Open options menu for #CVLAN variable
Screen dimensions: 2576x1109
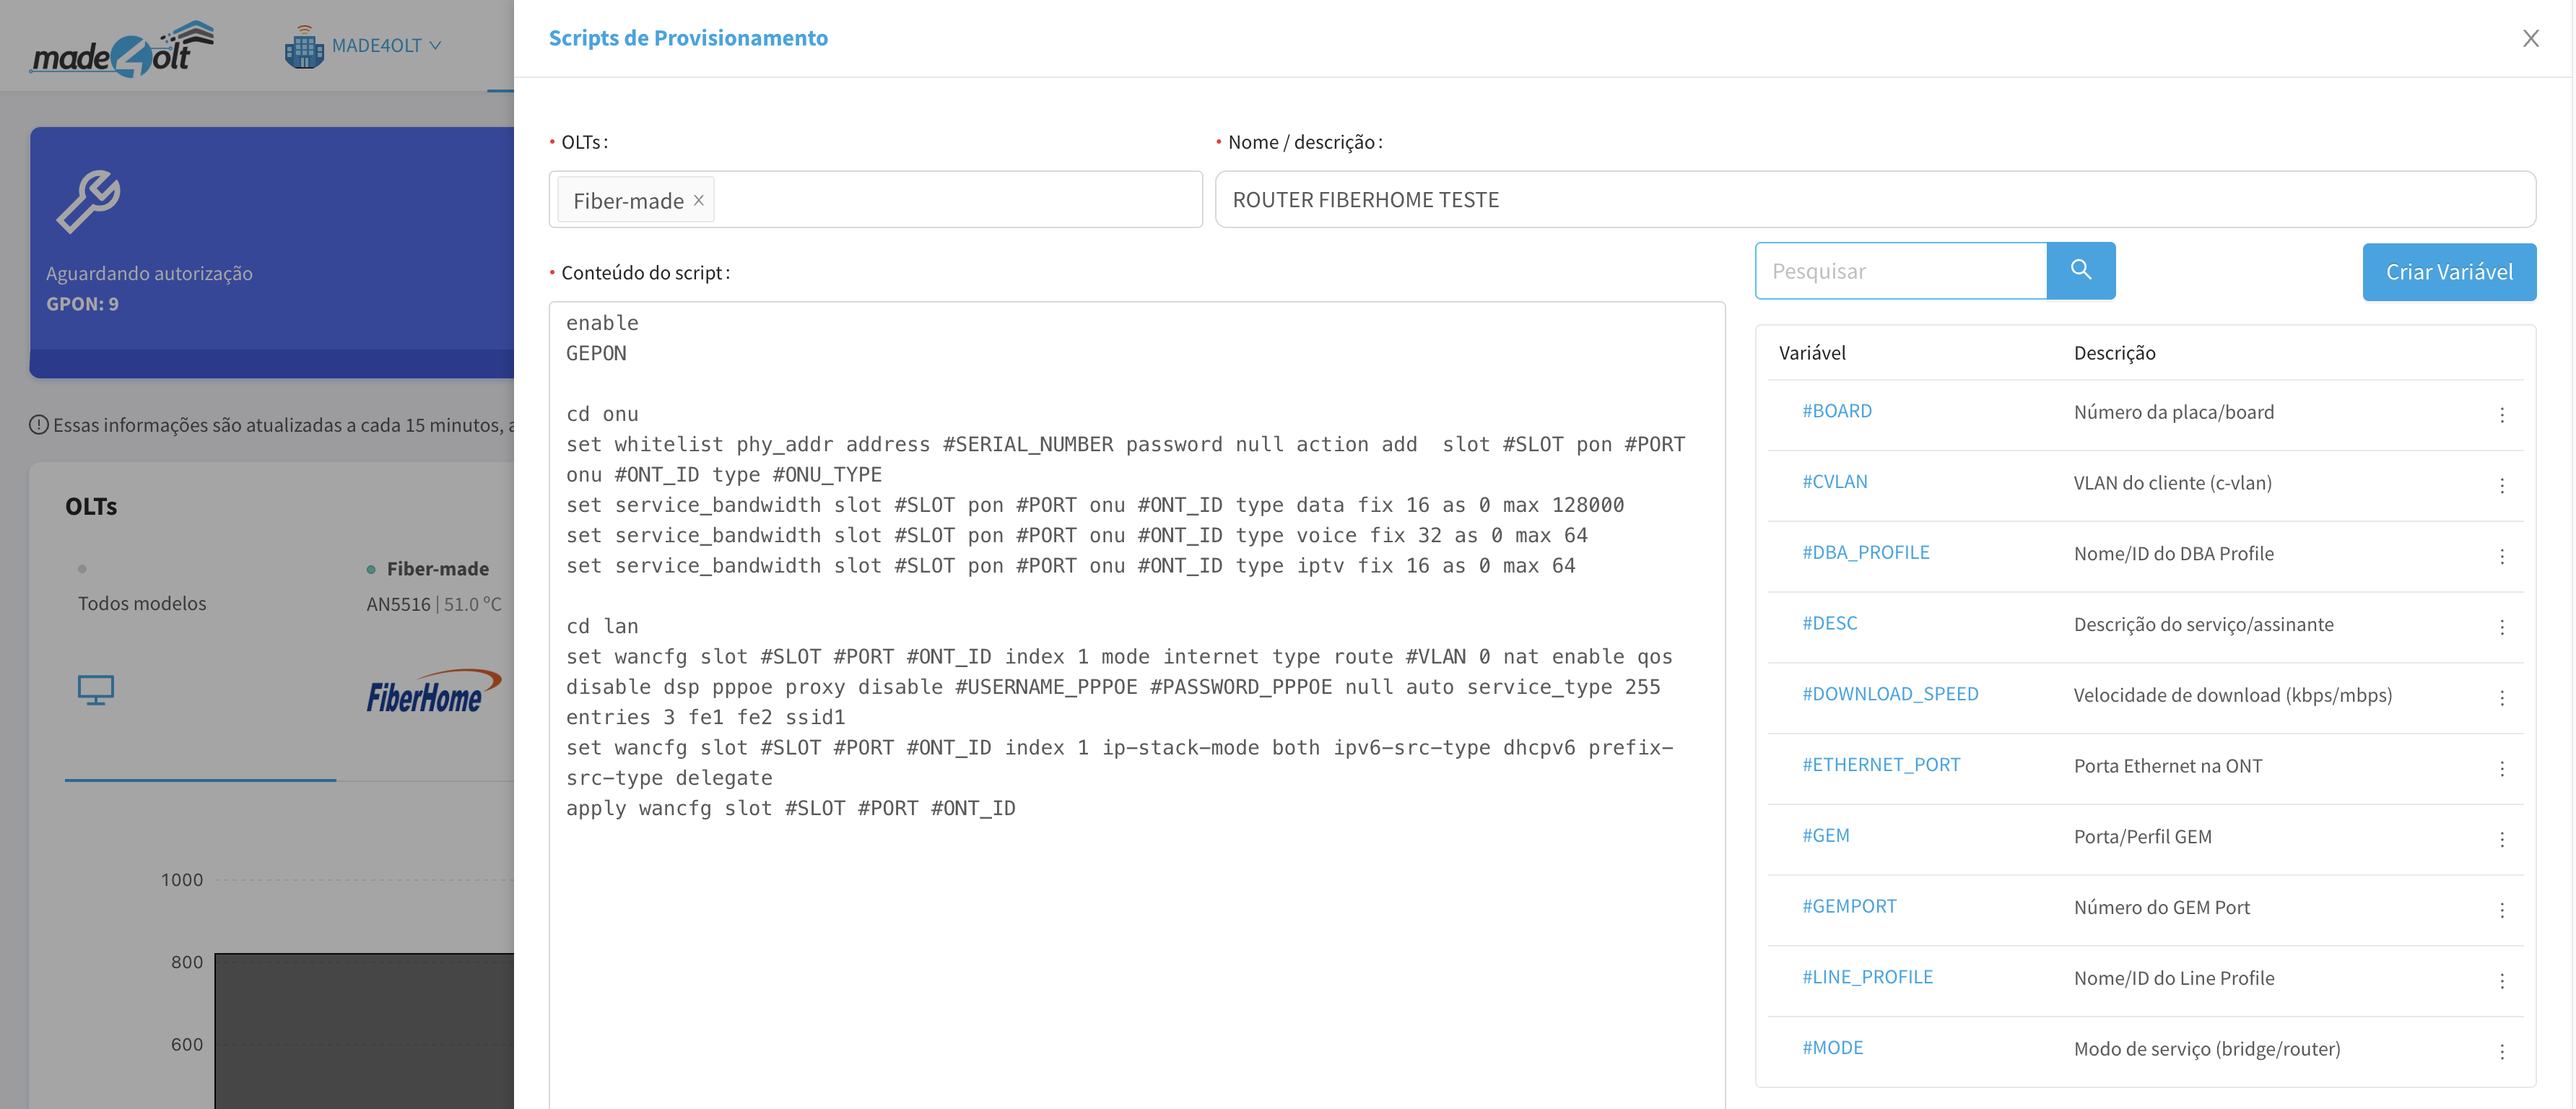point(2501,485)
